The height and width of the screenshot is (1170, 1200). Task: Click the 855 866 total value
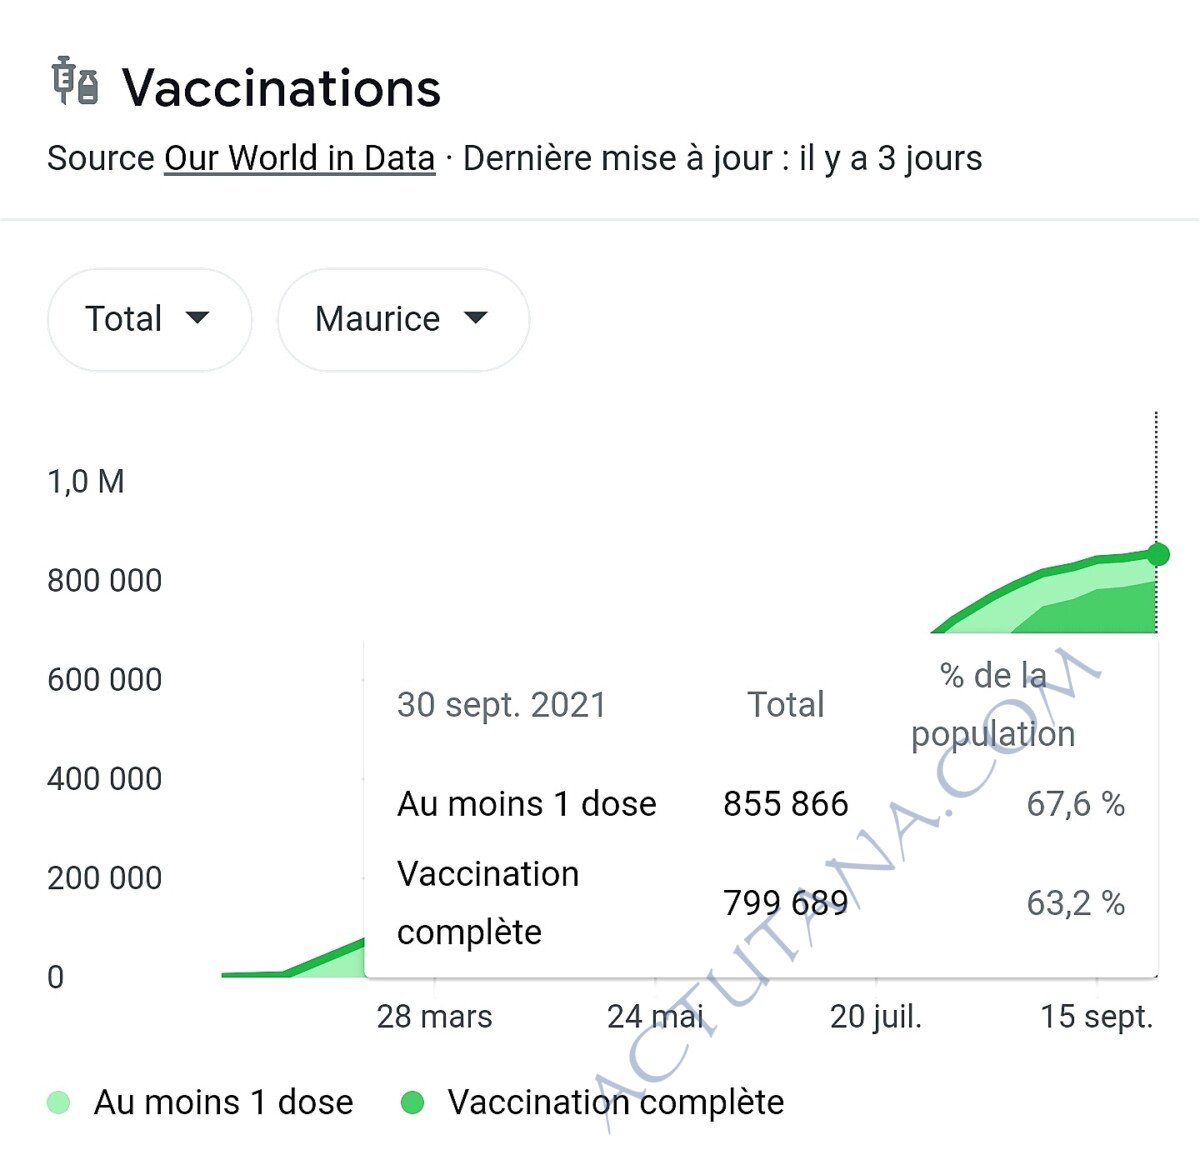pos(786,803)
